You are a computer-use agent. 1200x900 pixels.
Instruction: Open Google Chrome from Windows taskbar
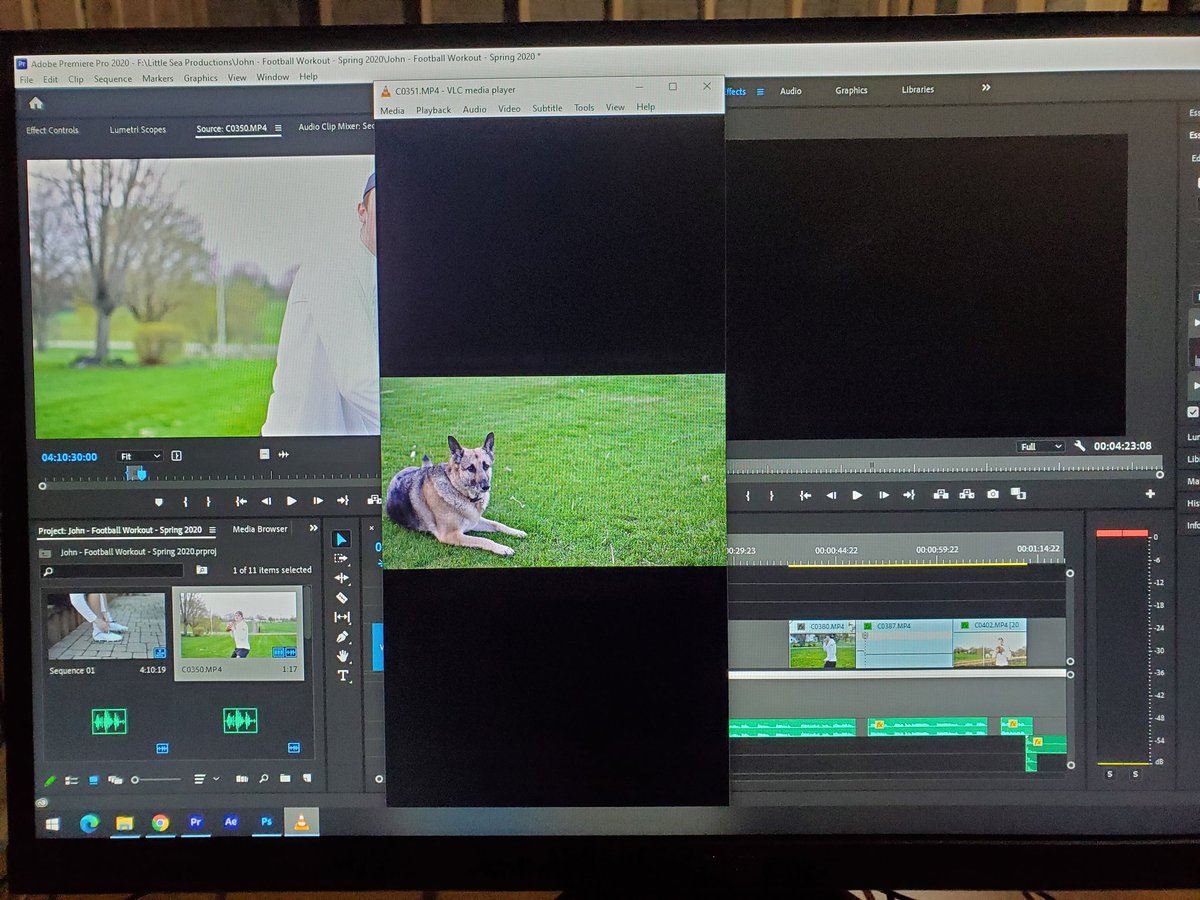coord(160,823)
